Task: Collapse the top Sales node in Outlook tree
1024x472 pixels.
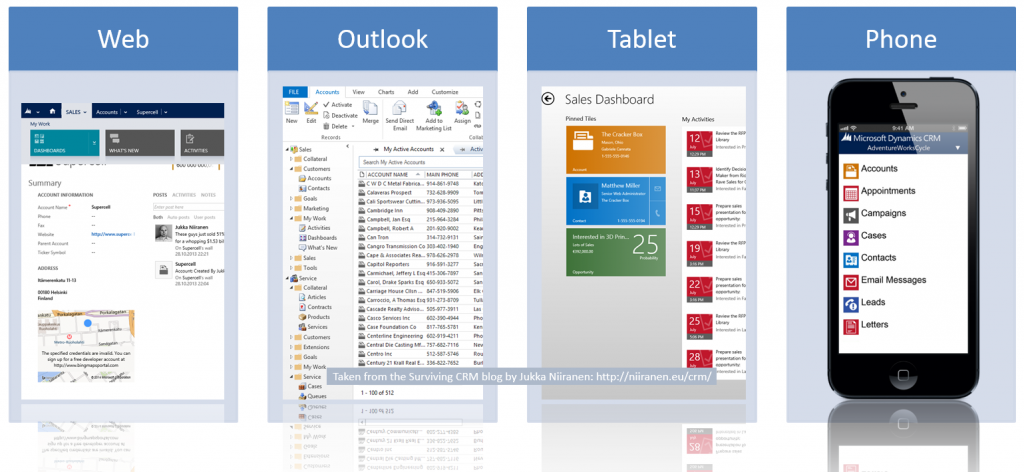Action: pos(288,149)
